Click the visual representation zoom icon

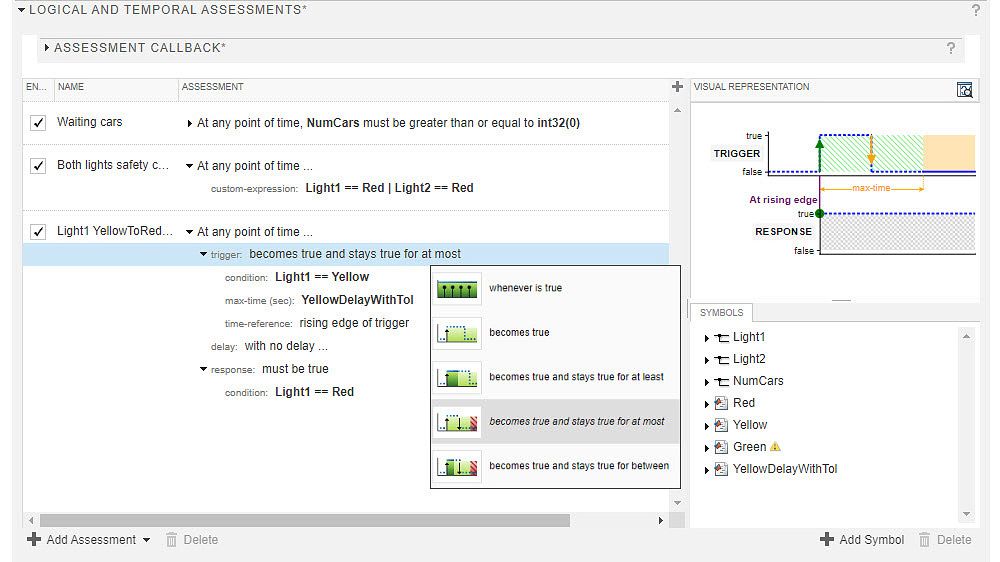click(x=964, y=90)
